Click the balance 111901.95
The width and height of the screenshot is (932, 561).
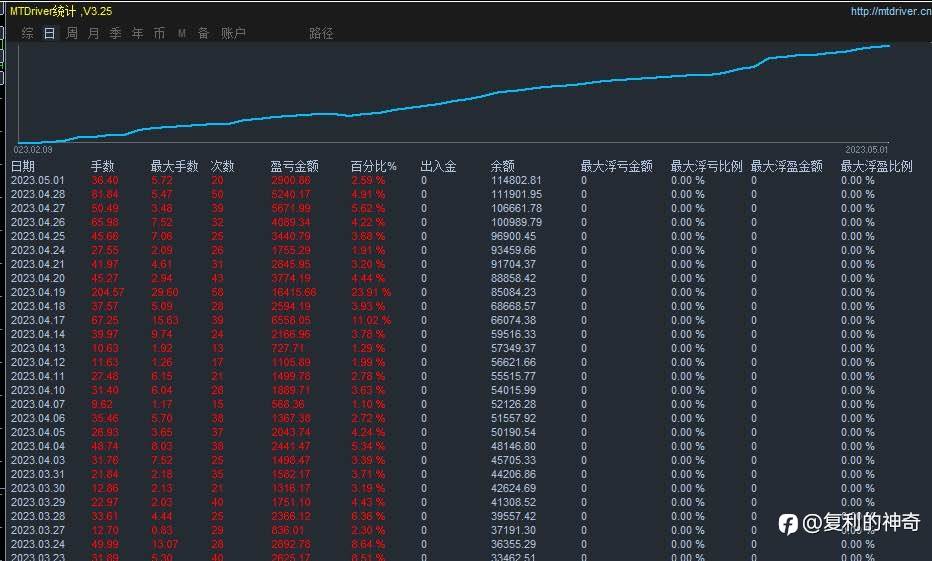[516, 194]
